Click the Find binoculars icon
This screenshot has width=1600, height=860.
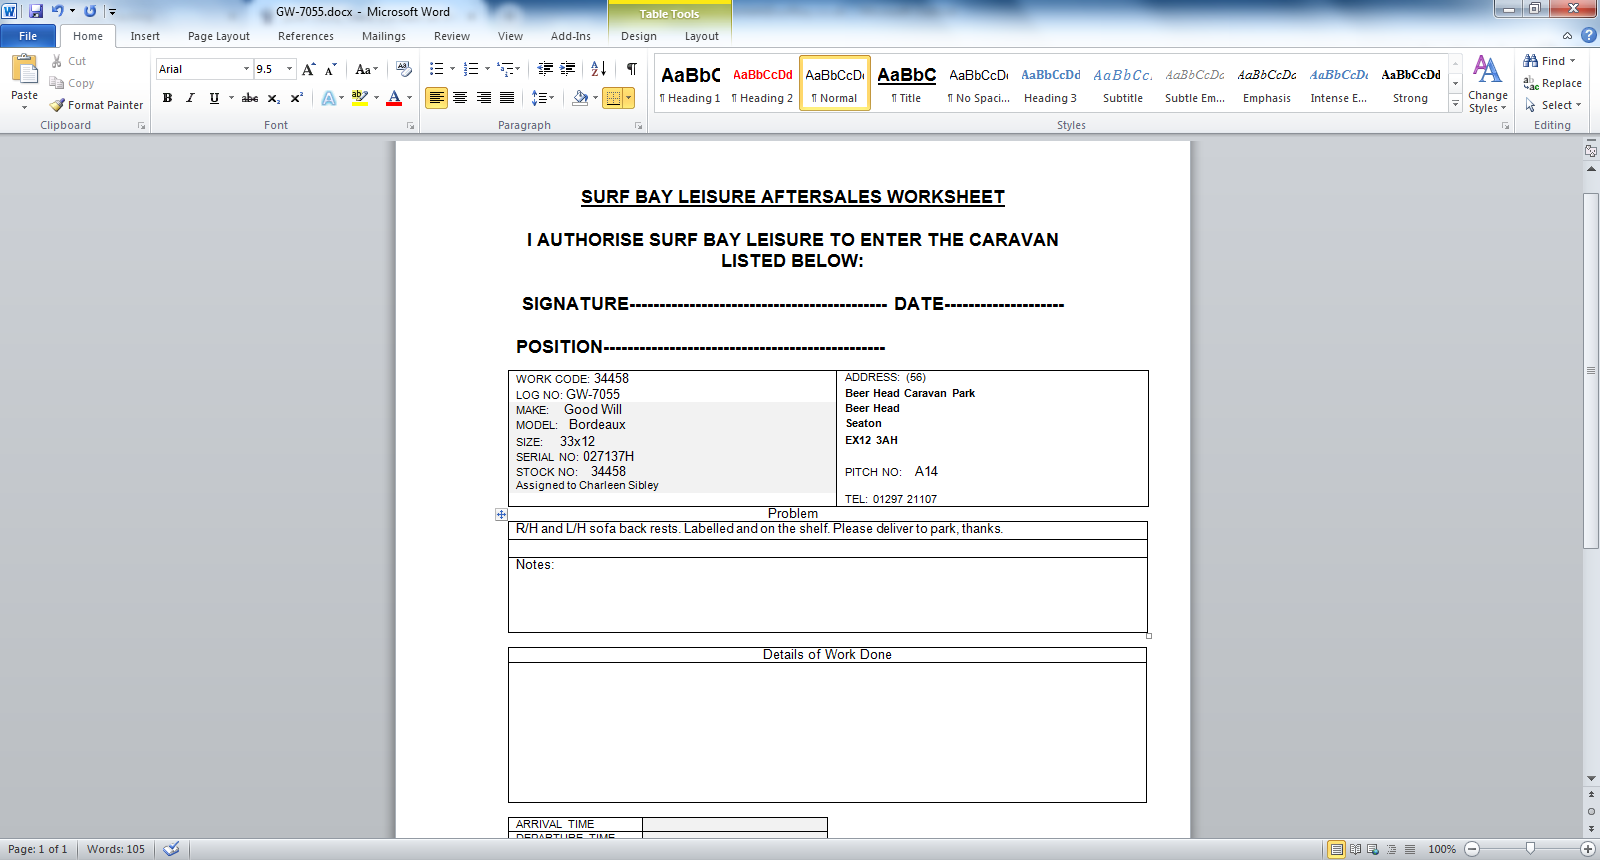pyautogui.click(x=1531, y=61)
